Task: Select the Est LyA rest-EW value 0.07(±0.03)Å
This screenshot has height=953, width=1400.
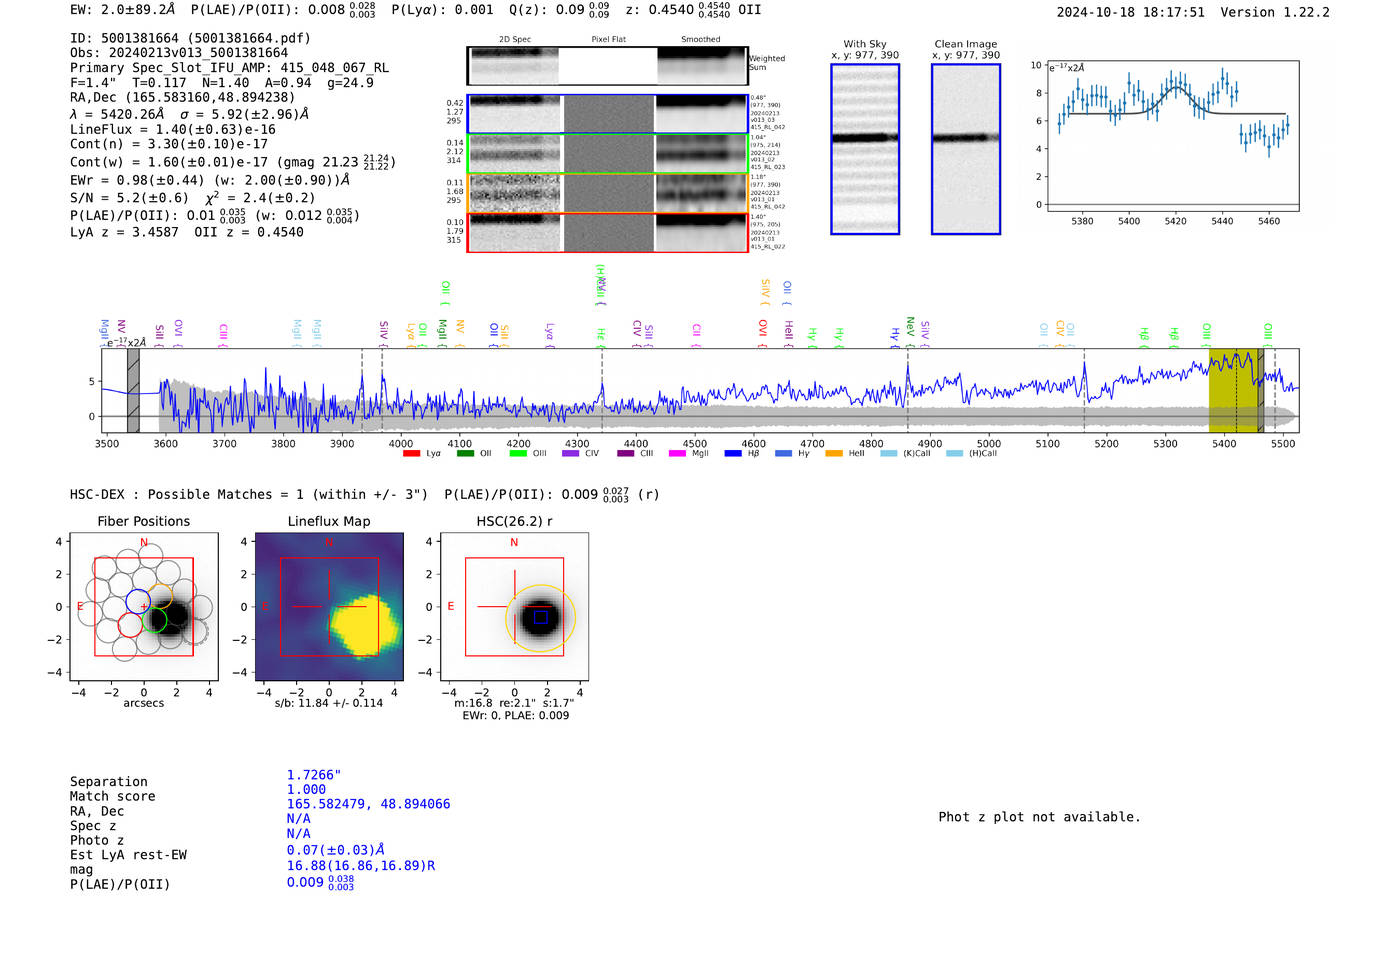Action: point(336,851)
